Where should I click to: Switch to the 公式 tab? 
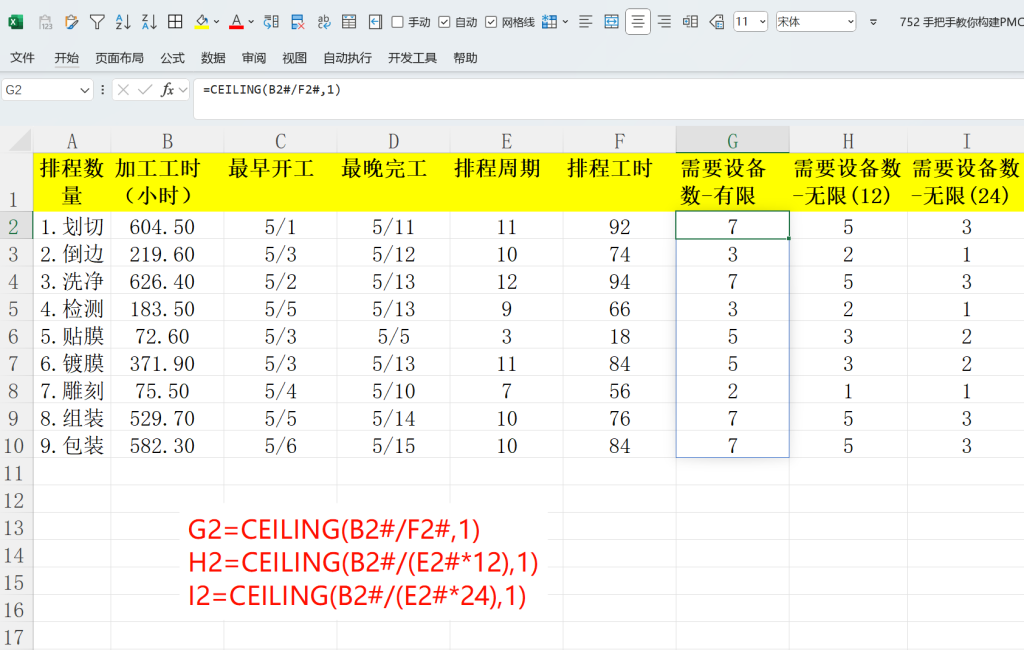coord(172,58)
